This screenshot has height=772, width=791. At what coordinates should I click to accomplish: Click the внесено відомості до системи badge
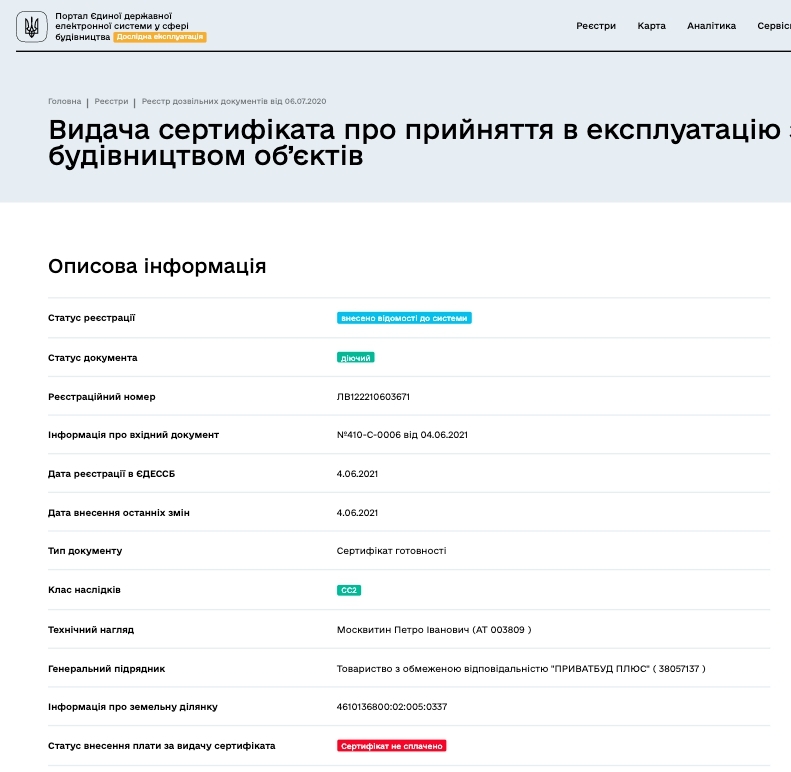[x=404, y=318]
